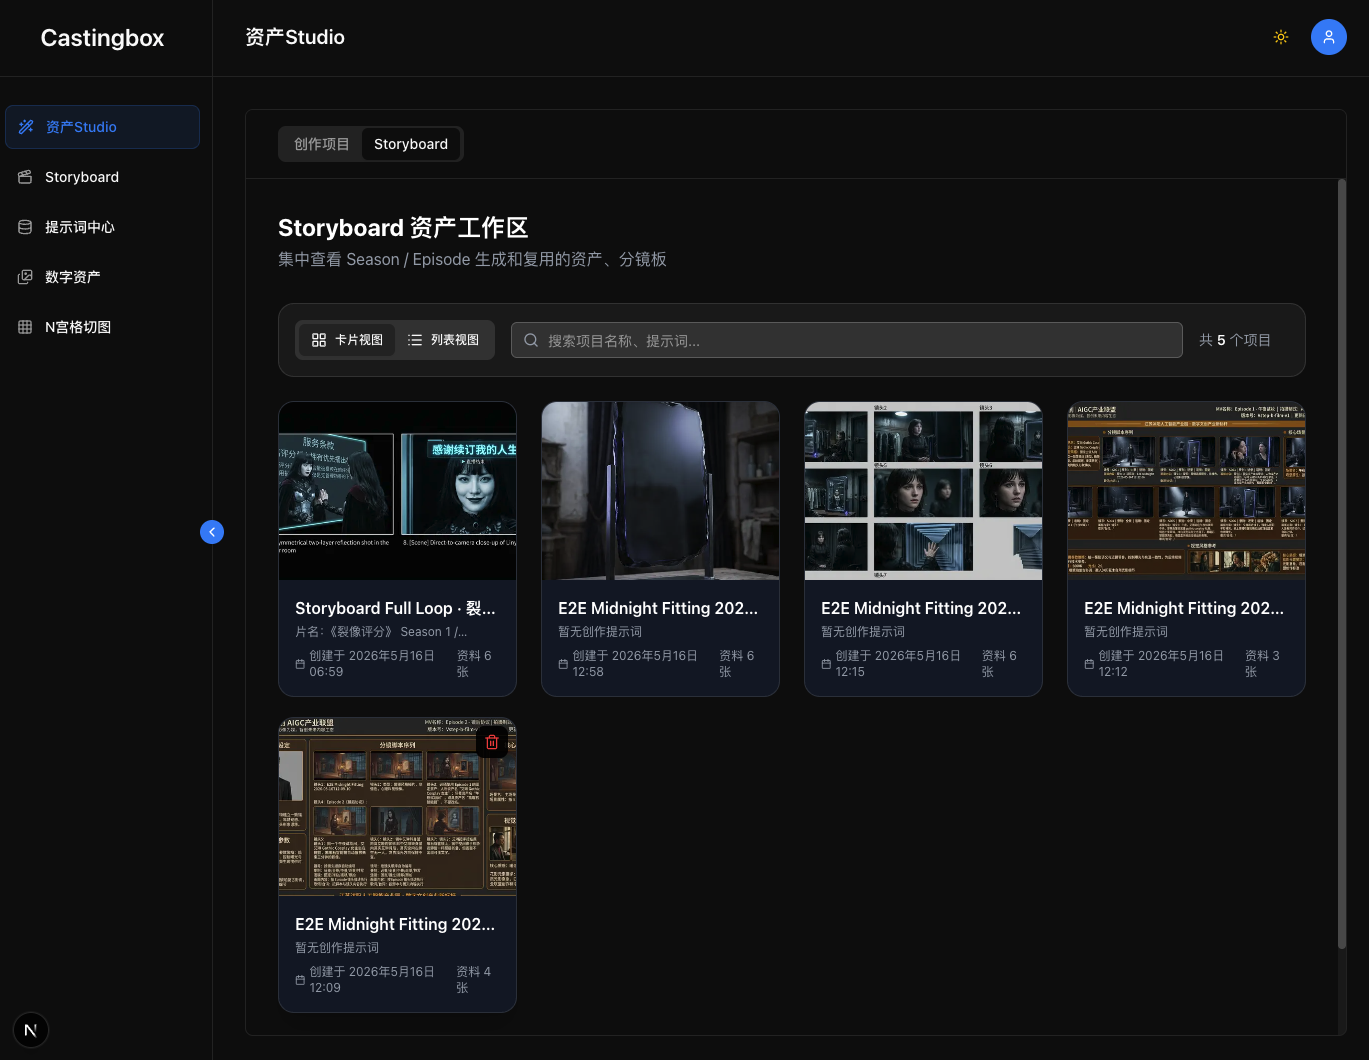Image resolution: width=1369 pixels, height=1060 pixels.
Task: Click the grid icon beside N宫格切图
Action: [x=25, y=327]
